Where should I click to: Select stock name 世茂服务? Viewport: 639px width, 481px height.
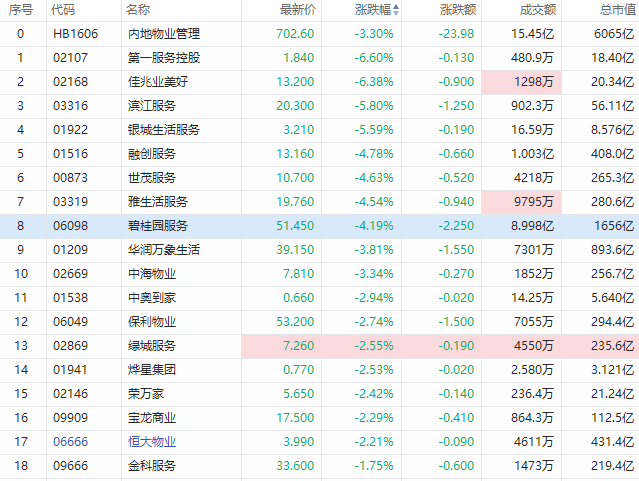pos(152,178)
